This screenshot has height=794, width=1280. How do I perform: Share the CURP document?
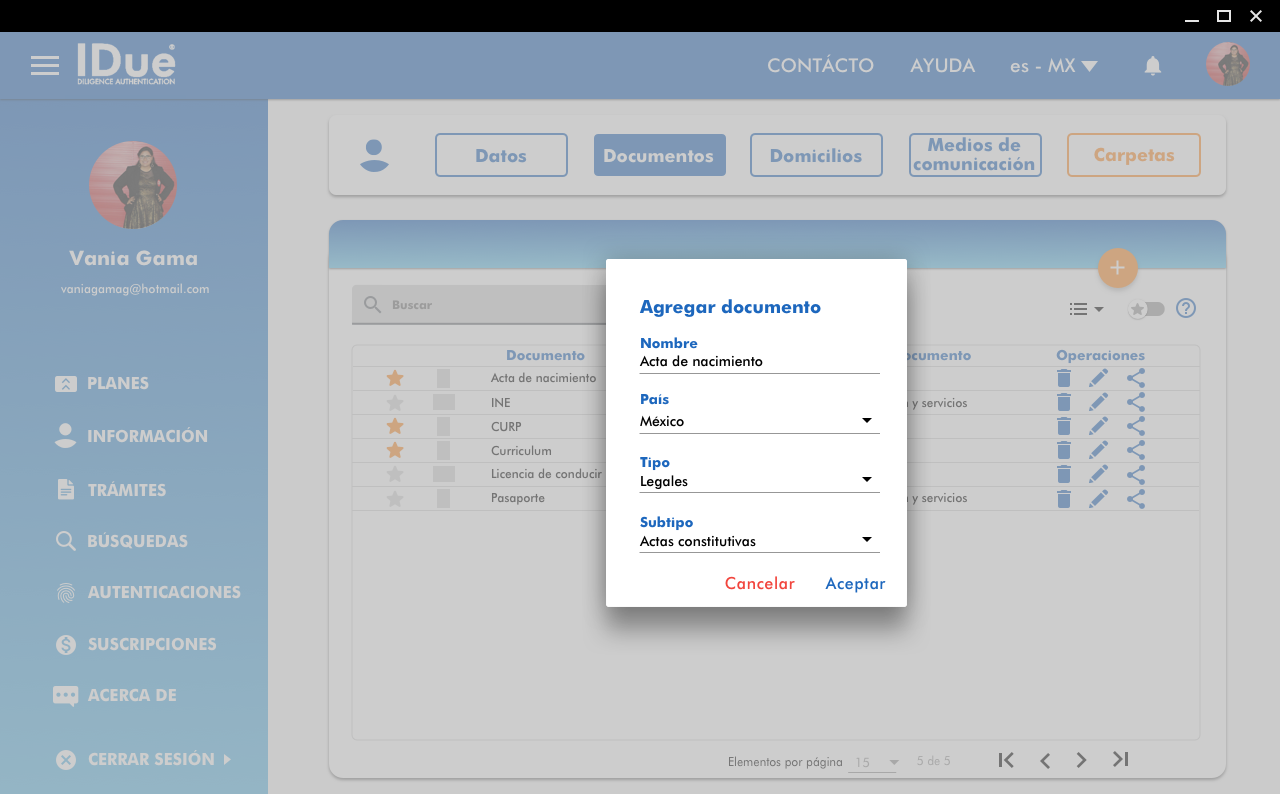coord(1136,426)
